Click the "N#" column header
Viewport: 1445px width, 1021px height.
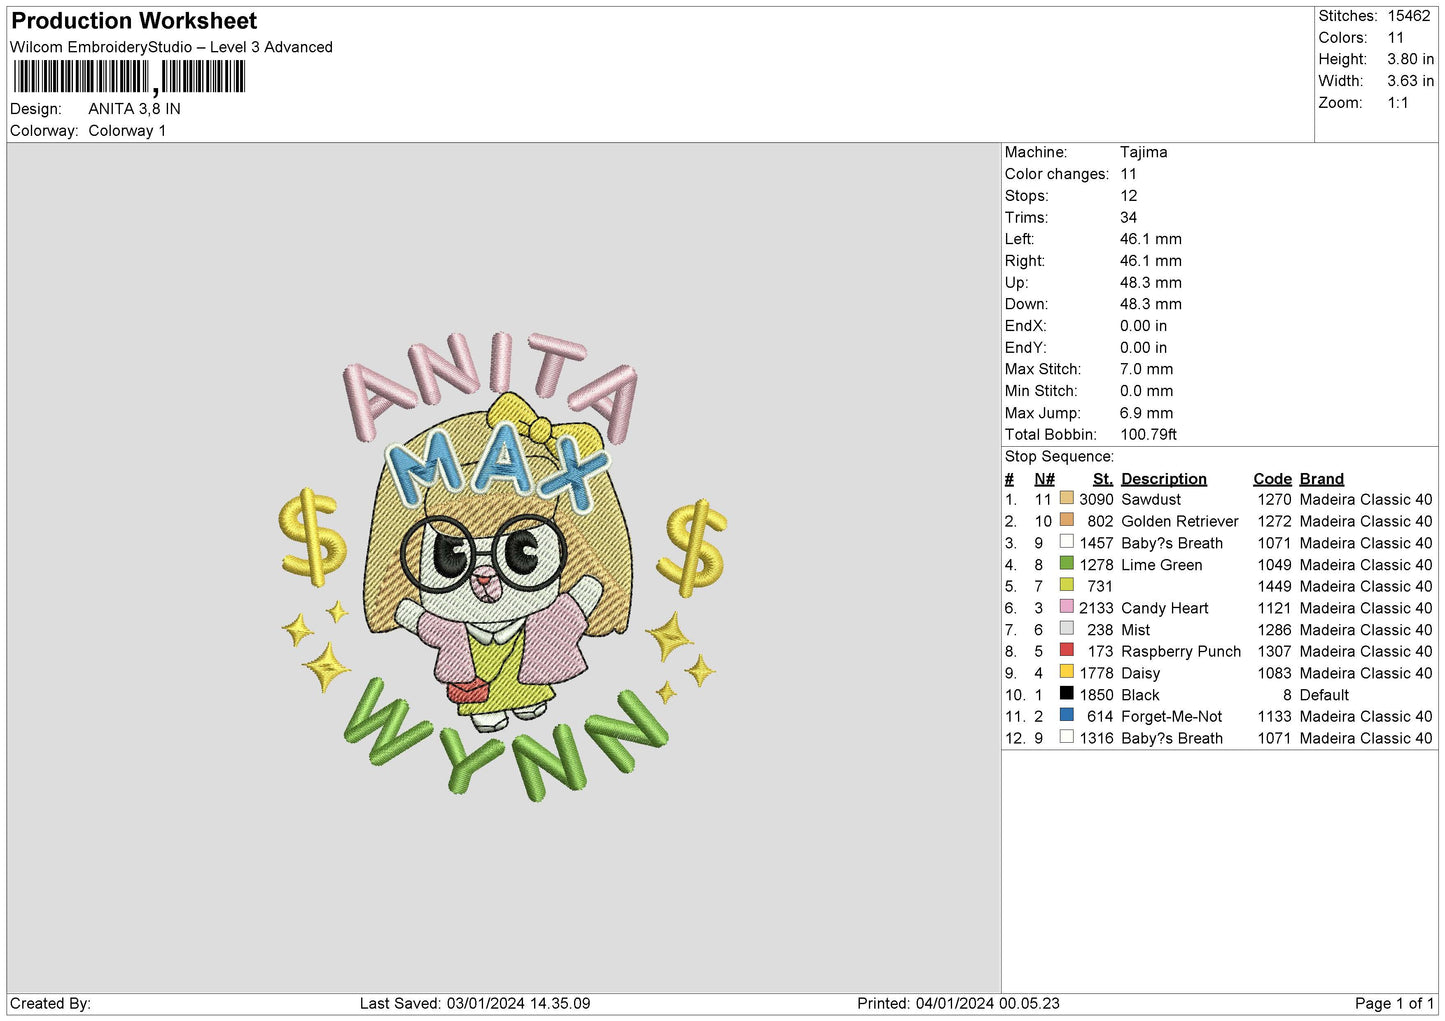coord(1044,479)
